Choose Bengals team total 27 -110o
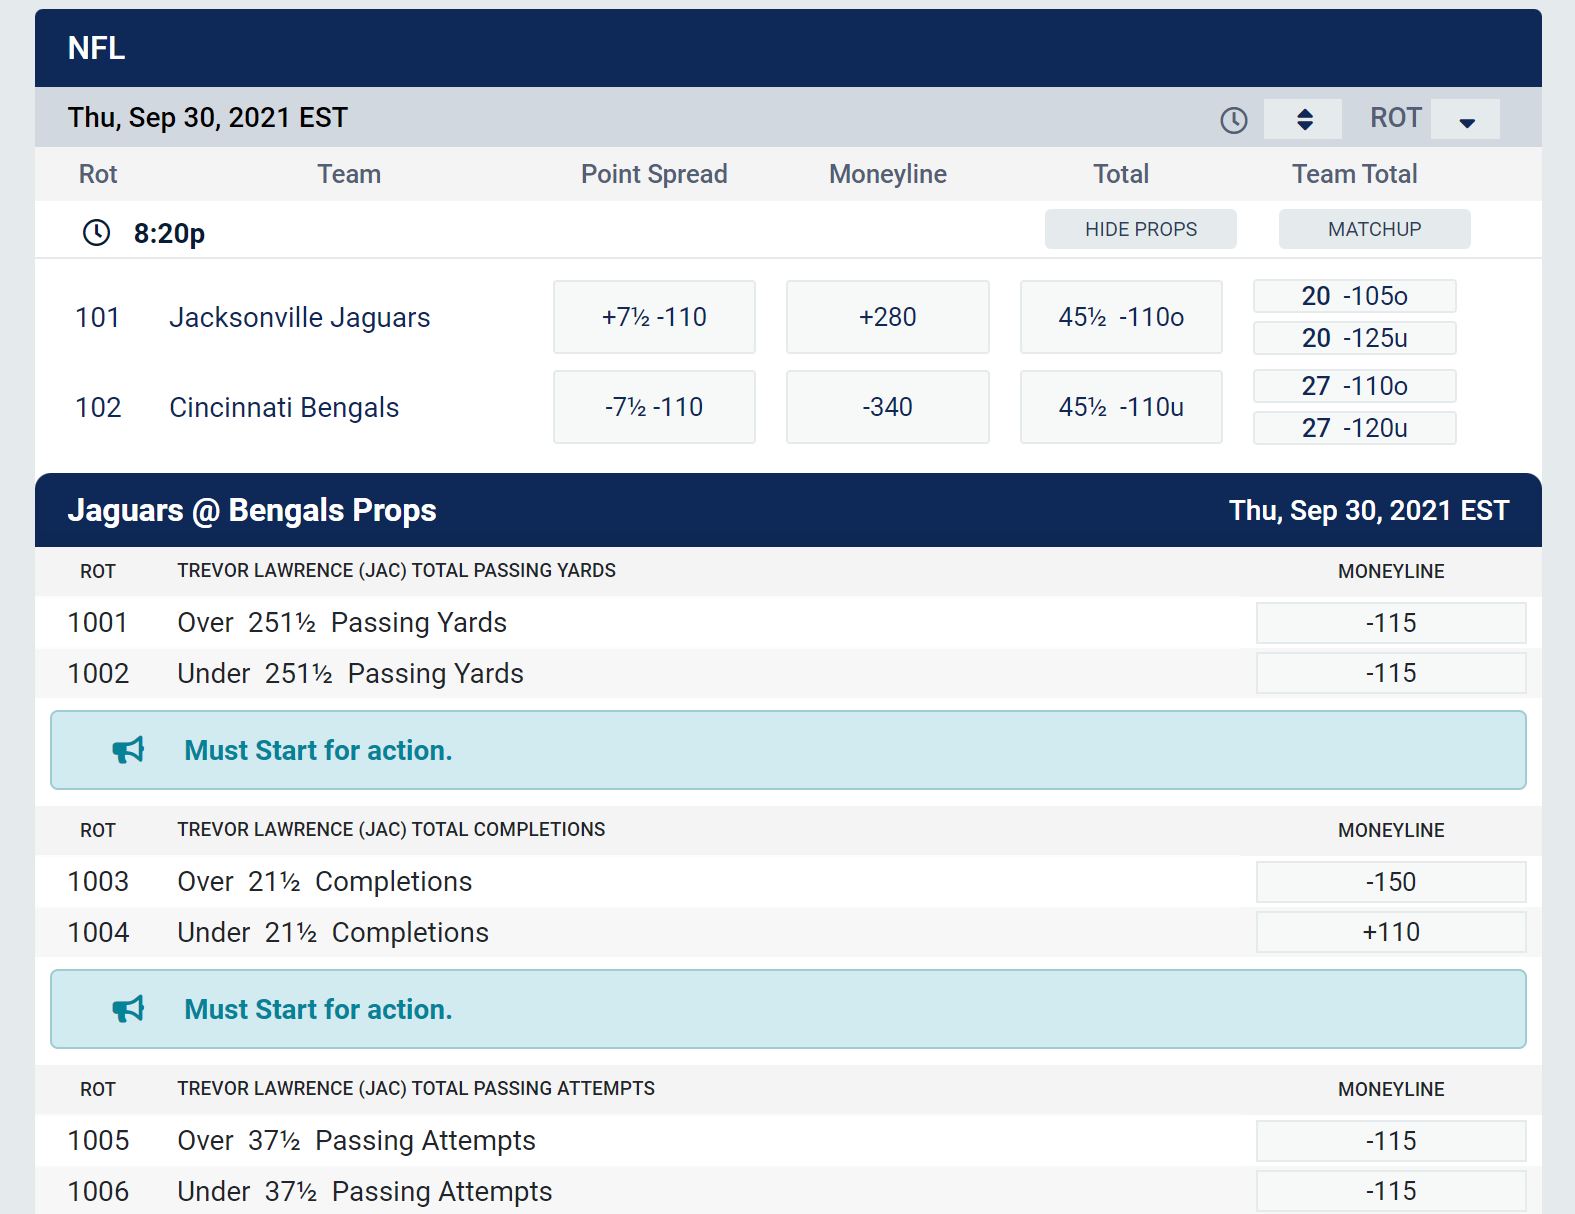 pyautogui.click(x=1355, y=386)
